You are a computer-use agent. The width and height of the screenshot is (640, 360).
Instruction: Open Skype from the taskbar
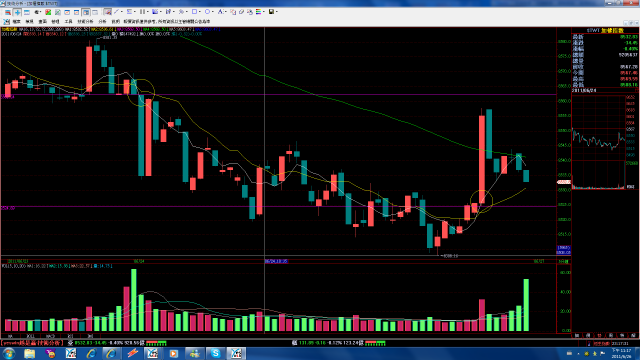215,353
